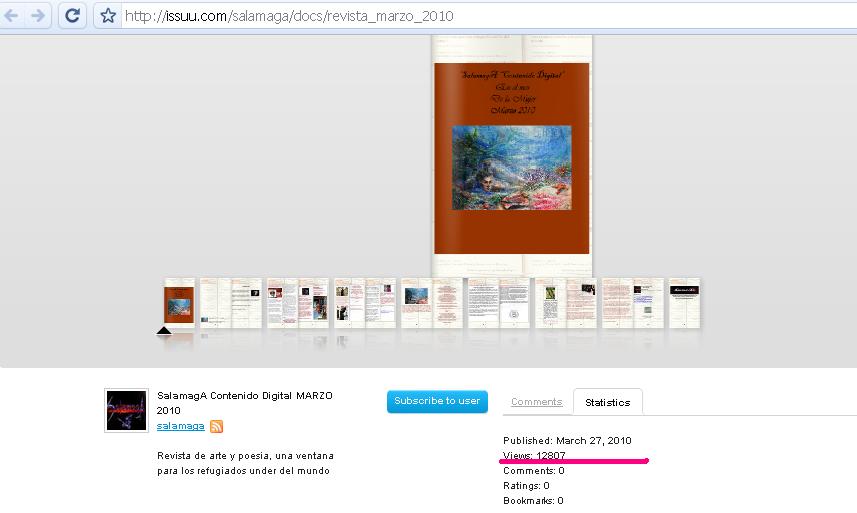Click the Published: March 27, 2010 text
The height and width of the screenshot is (513, 857).
(x=567, y=440)
